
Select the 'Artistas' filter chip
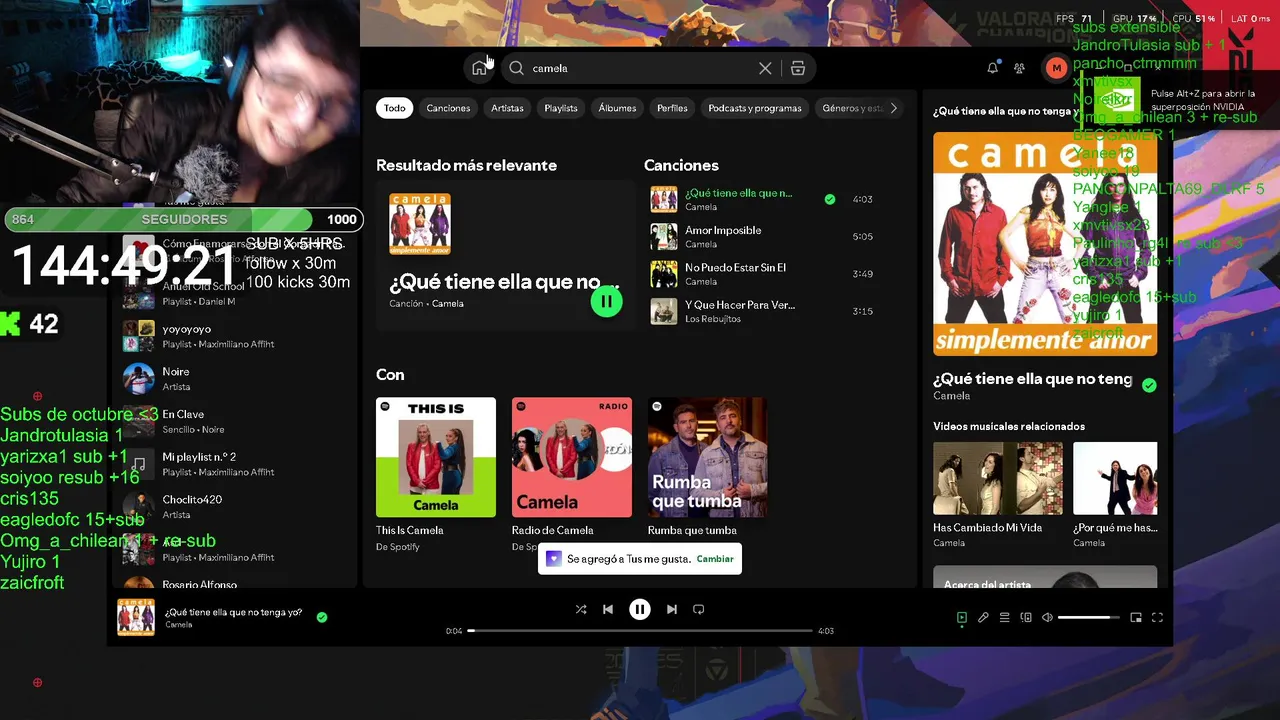507,108
